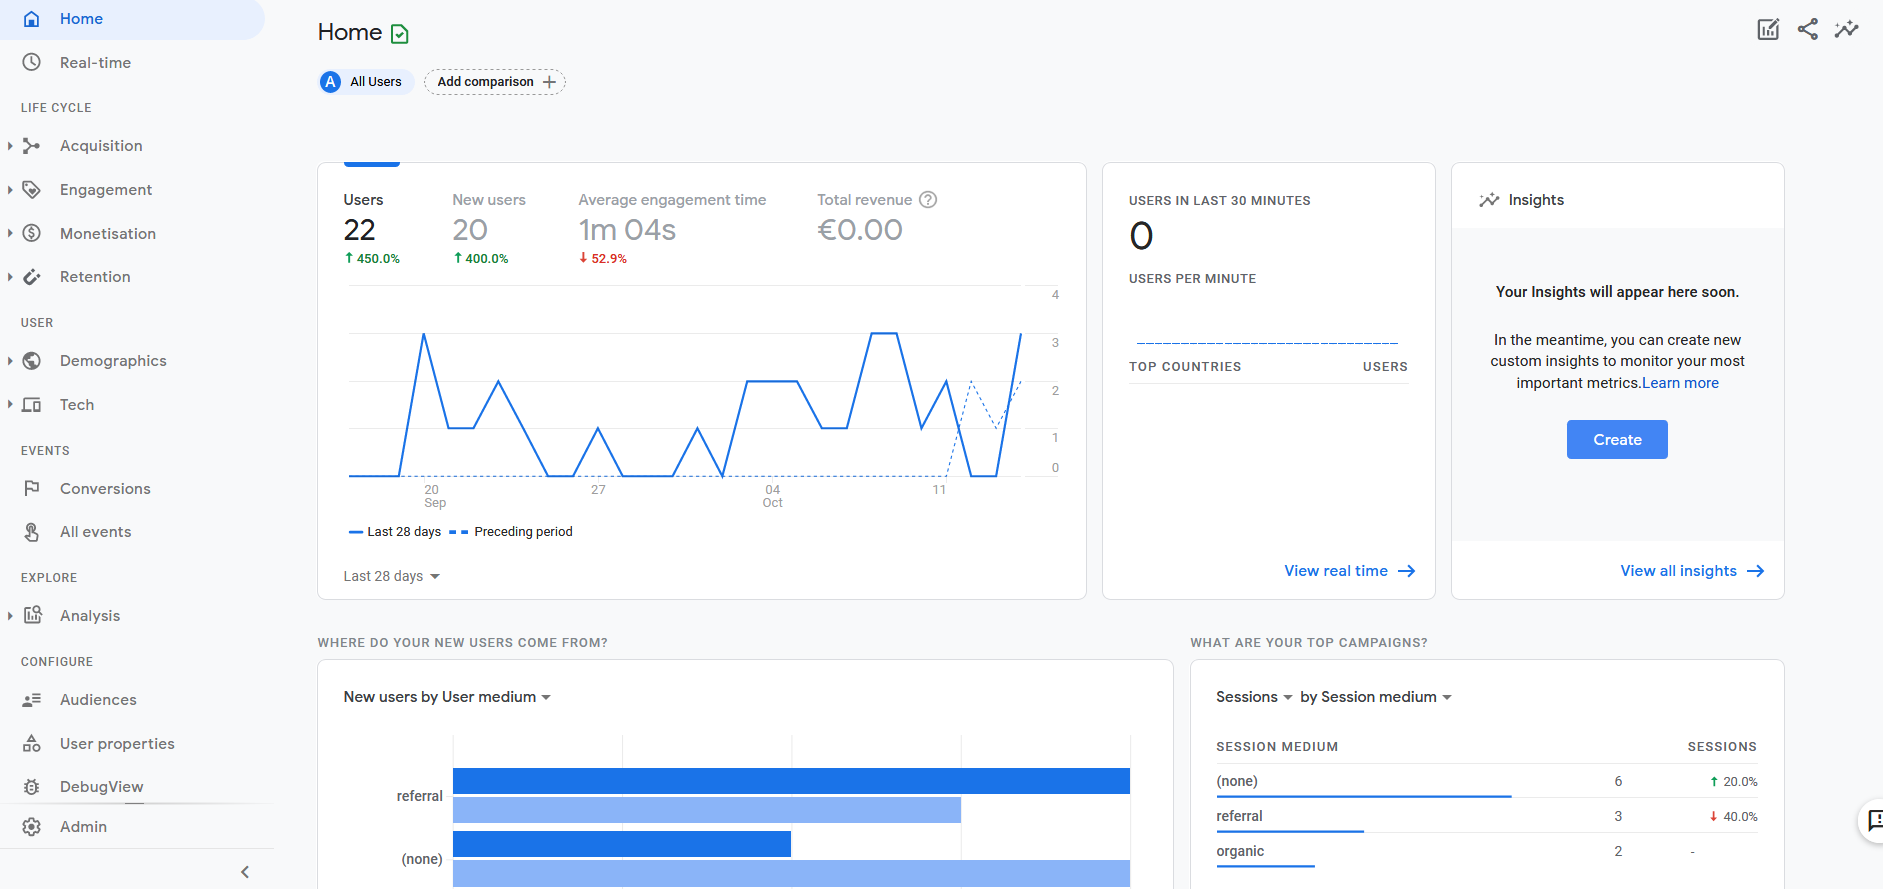Expand the Acquisition section

10,146
